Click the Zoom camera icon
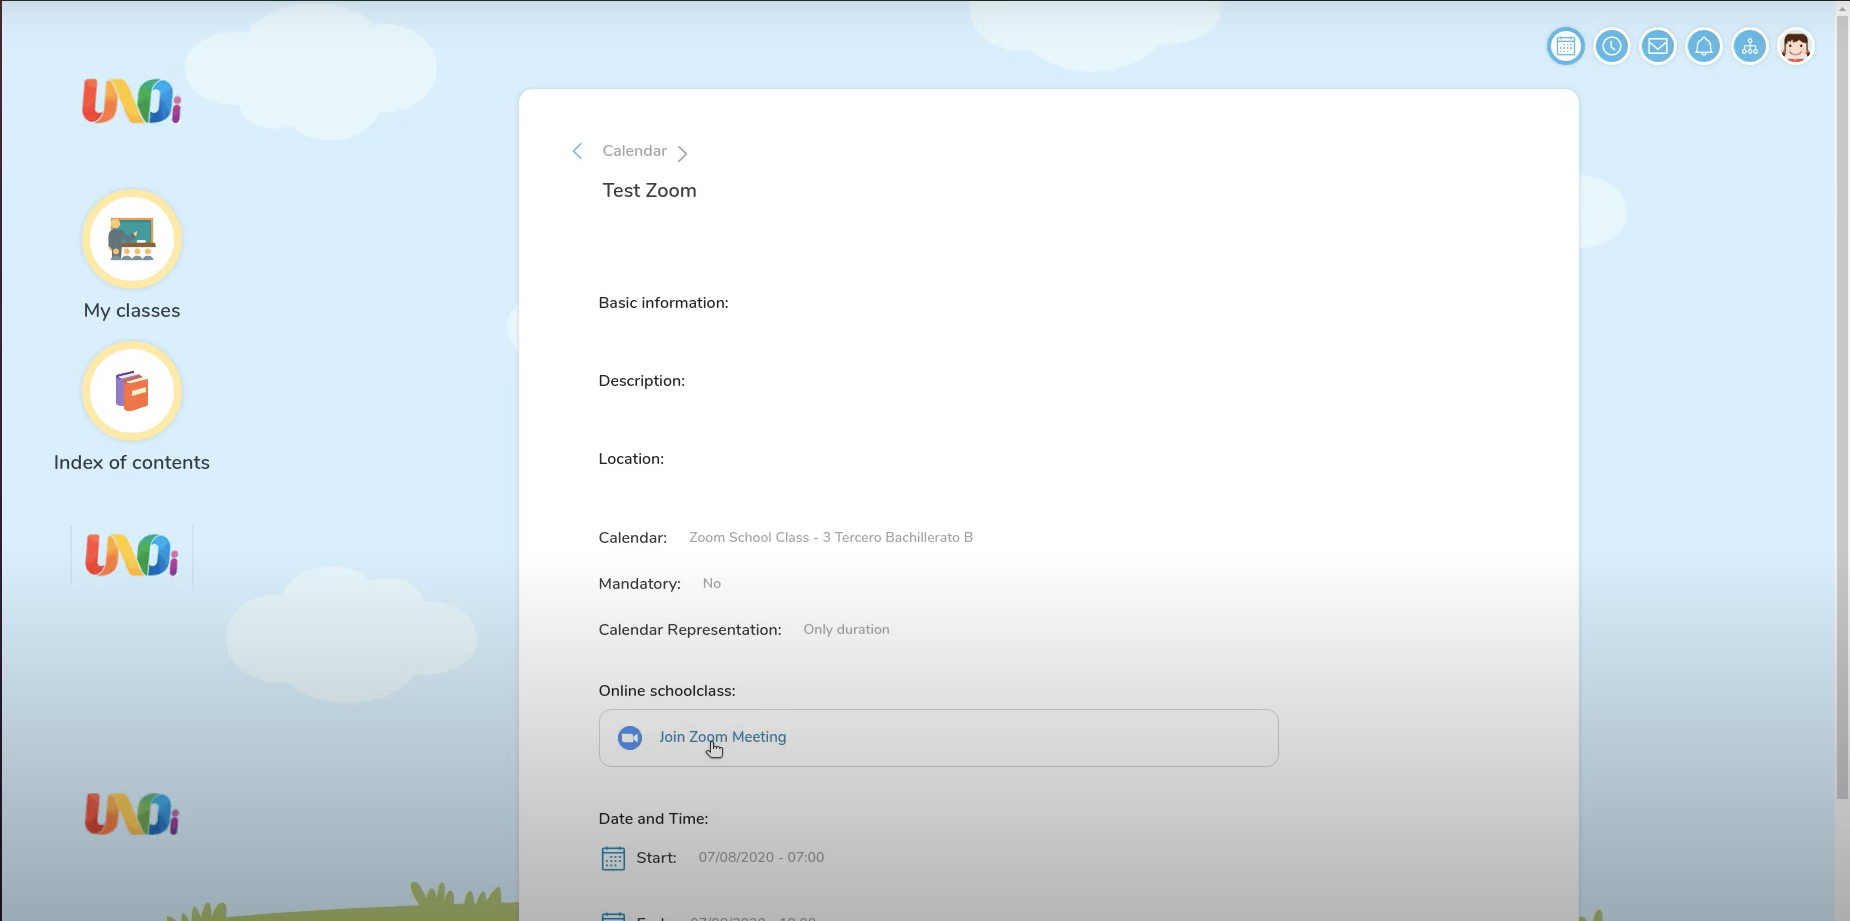This screenshot has height=921, width=1850. [x=630, y=738]
